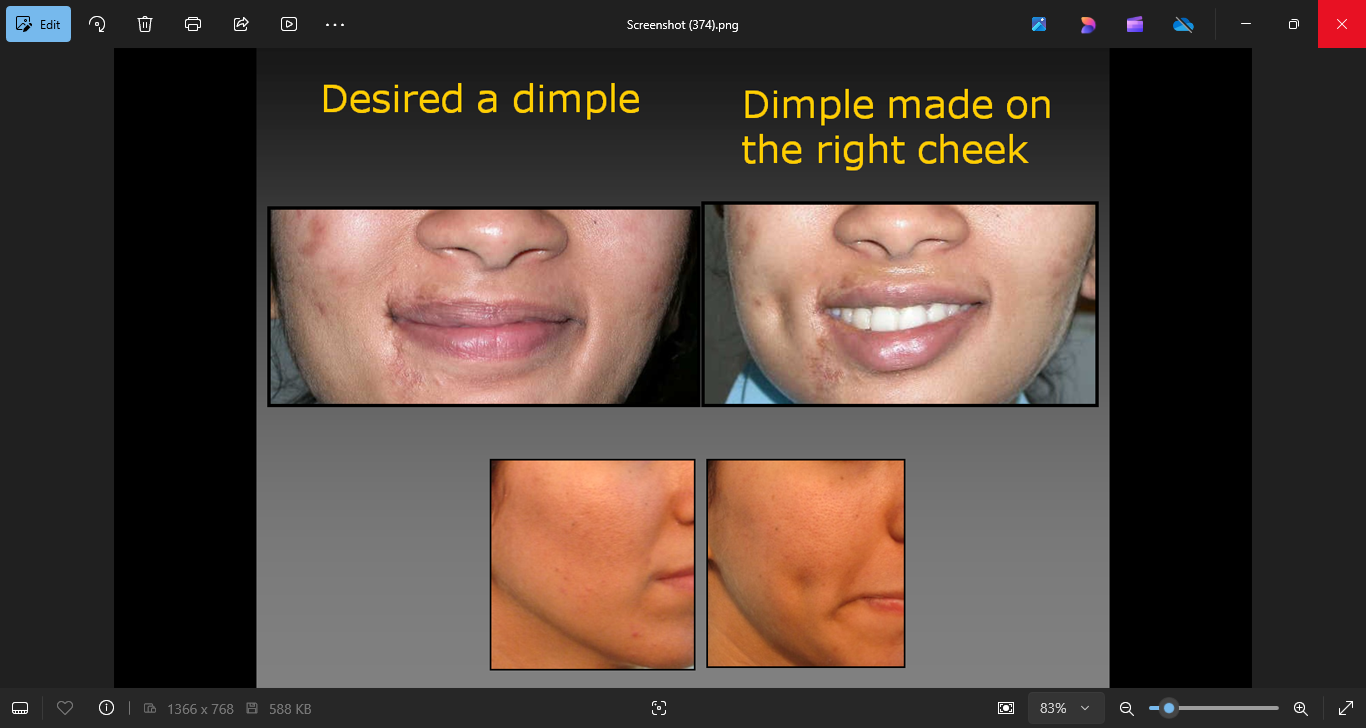1366x728 pixels.
Task: Print the image using the printer icon
Action: click(x=193, y=24)
